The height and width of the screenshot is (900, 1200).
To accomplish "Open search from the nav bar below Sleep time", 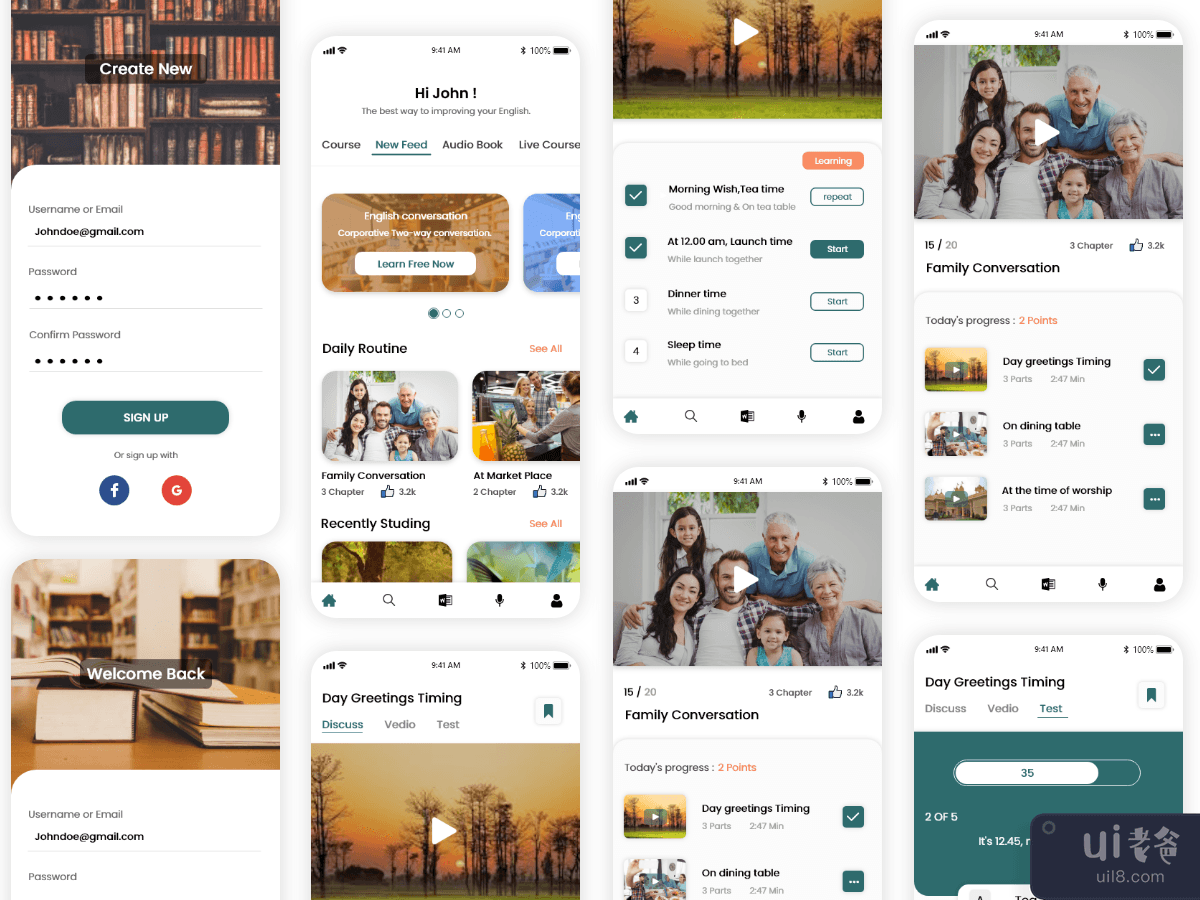I will [690, 416].
